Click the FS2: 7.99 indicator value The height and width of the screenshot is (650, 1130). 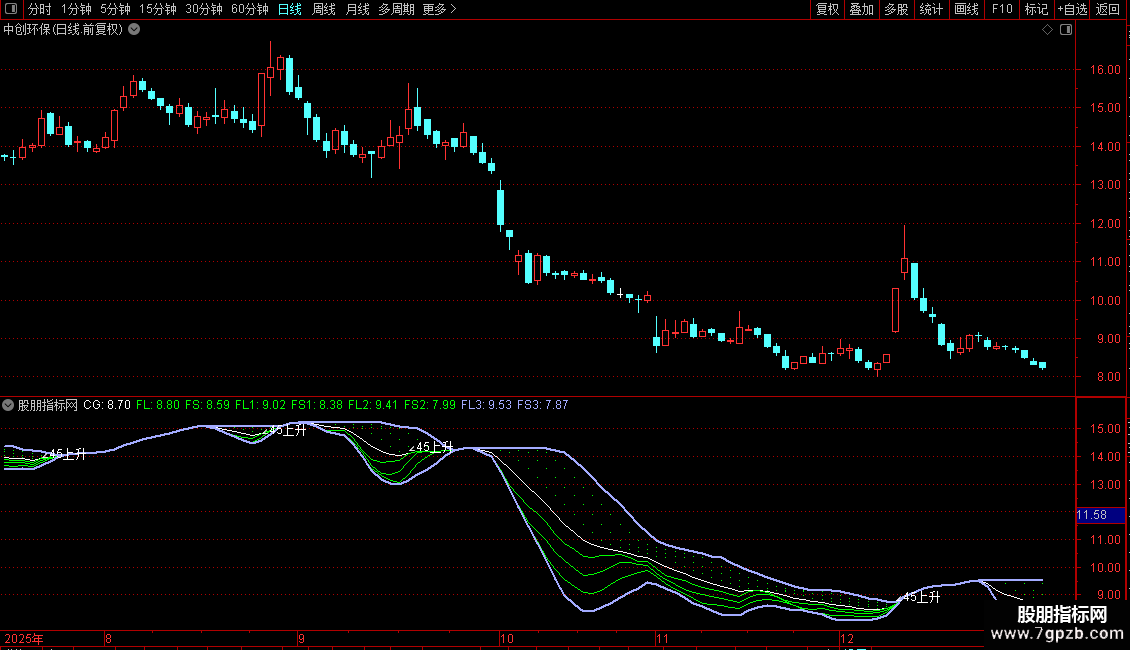(x=430, y=405)
